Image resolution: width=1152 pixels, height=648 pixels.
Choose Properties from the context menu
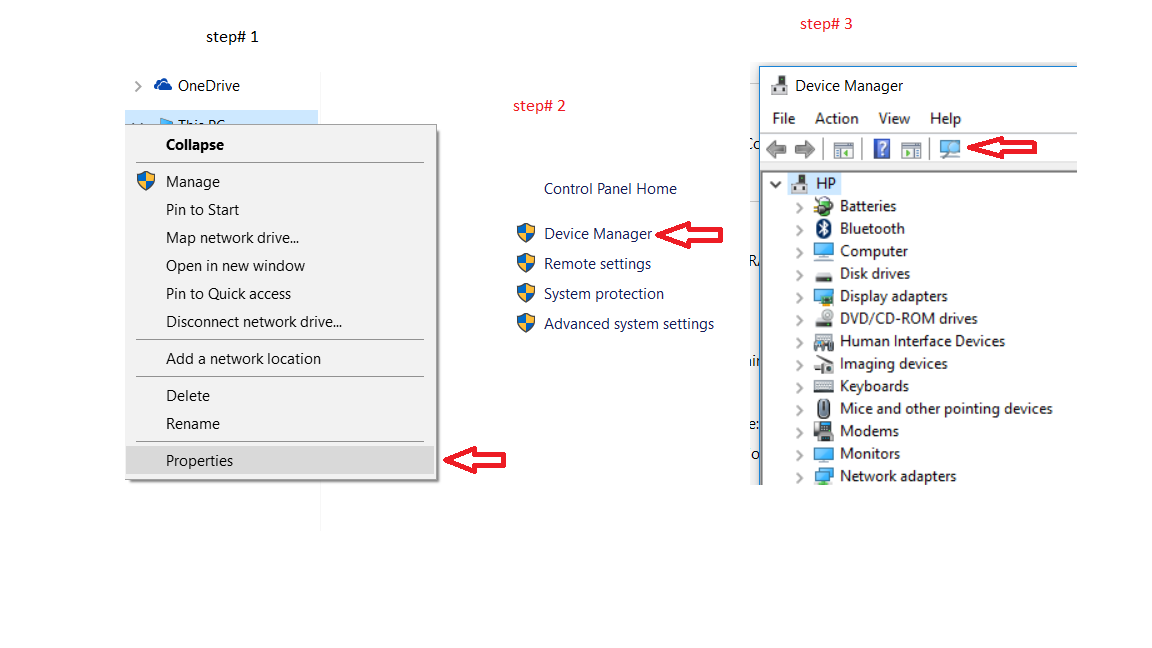280,461
